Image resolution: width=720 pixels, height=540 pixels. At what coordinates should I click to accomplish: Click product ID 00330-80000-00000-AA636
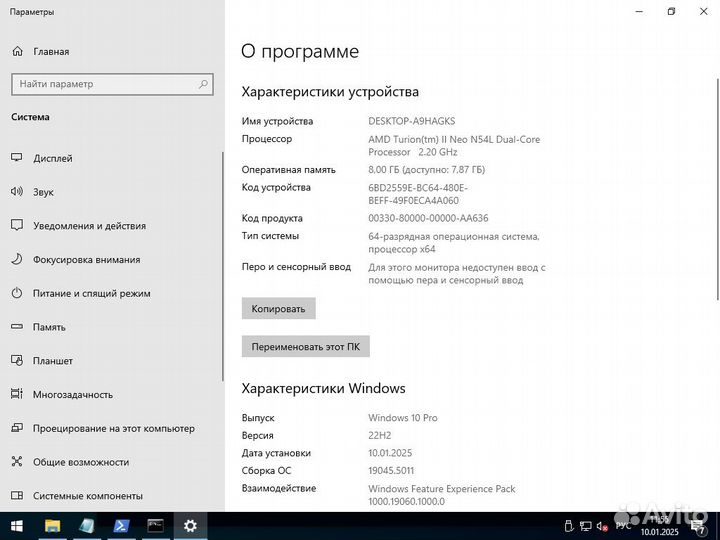(x=428, y=218)
